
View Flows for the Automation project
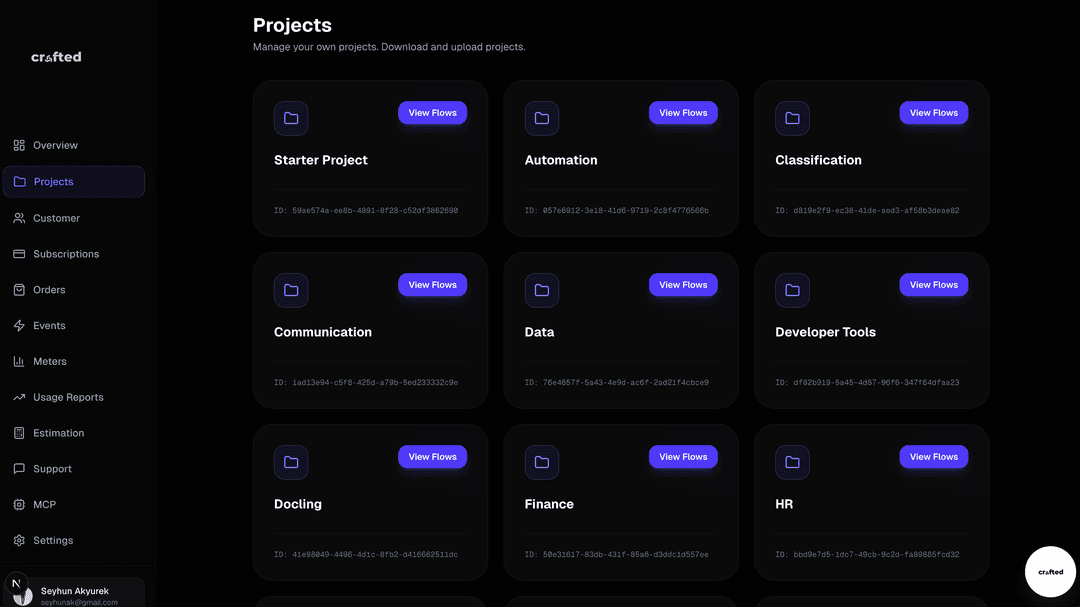coord(683,113)
